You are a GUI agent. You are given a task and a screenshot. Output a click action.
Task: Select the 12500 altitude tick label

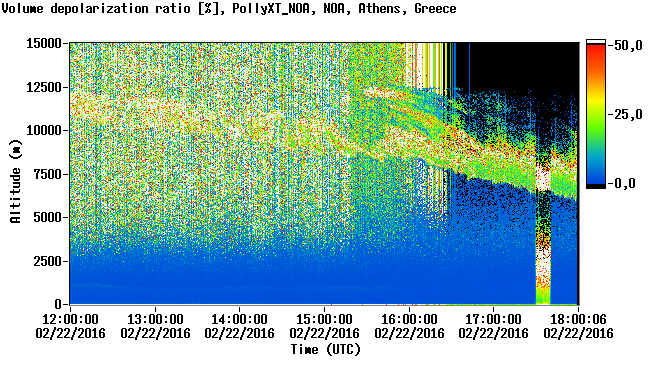point(44,87)
